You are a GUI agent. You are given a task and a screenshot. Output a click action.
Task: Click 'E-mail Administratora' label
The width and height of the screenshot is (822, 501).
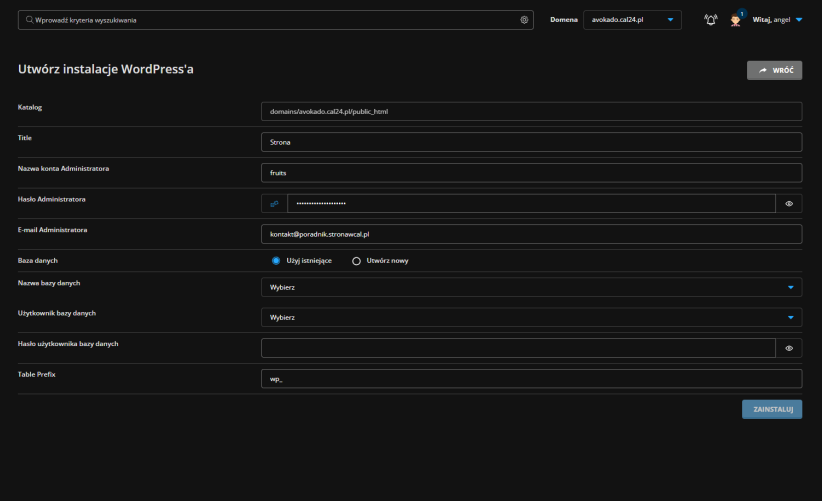point(52,230)
